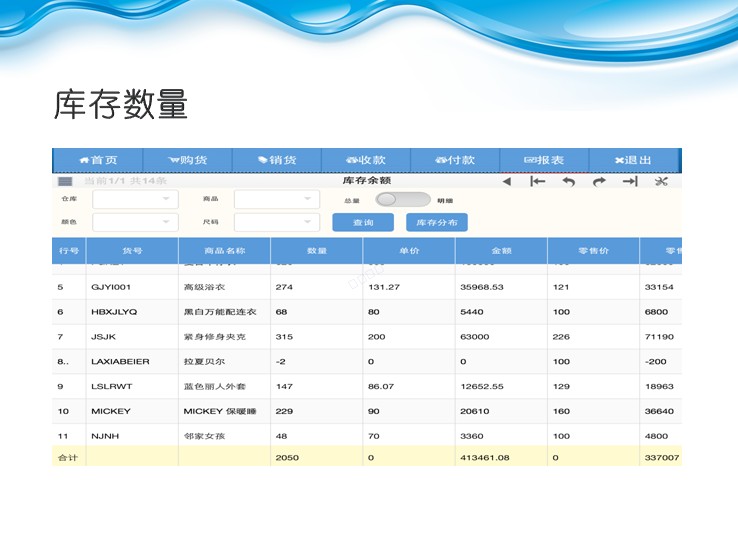Click the undo curved arrow icon
The height and width of the screenshot is (549, 738).
point(569,181)
